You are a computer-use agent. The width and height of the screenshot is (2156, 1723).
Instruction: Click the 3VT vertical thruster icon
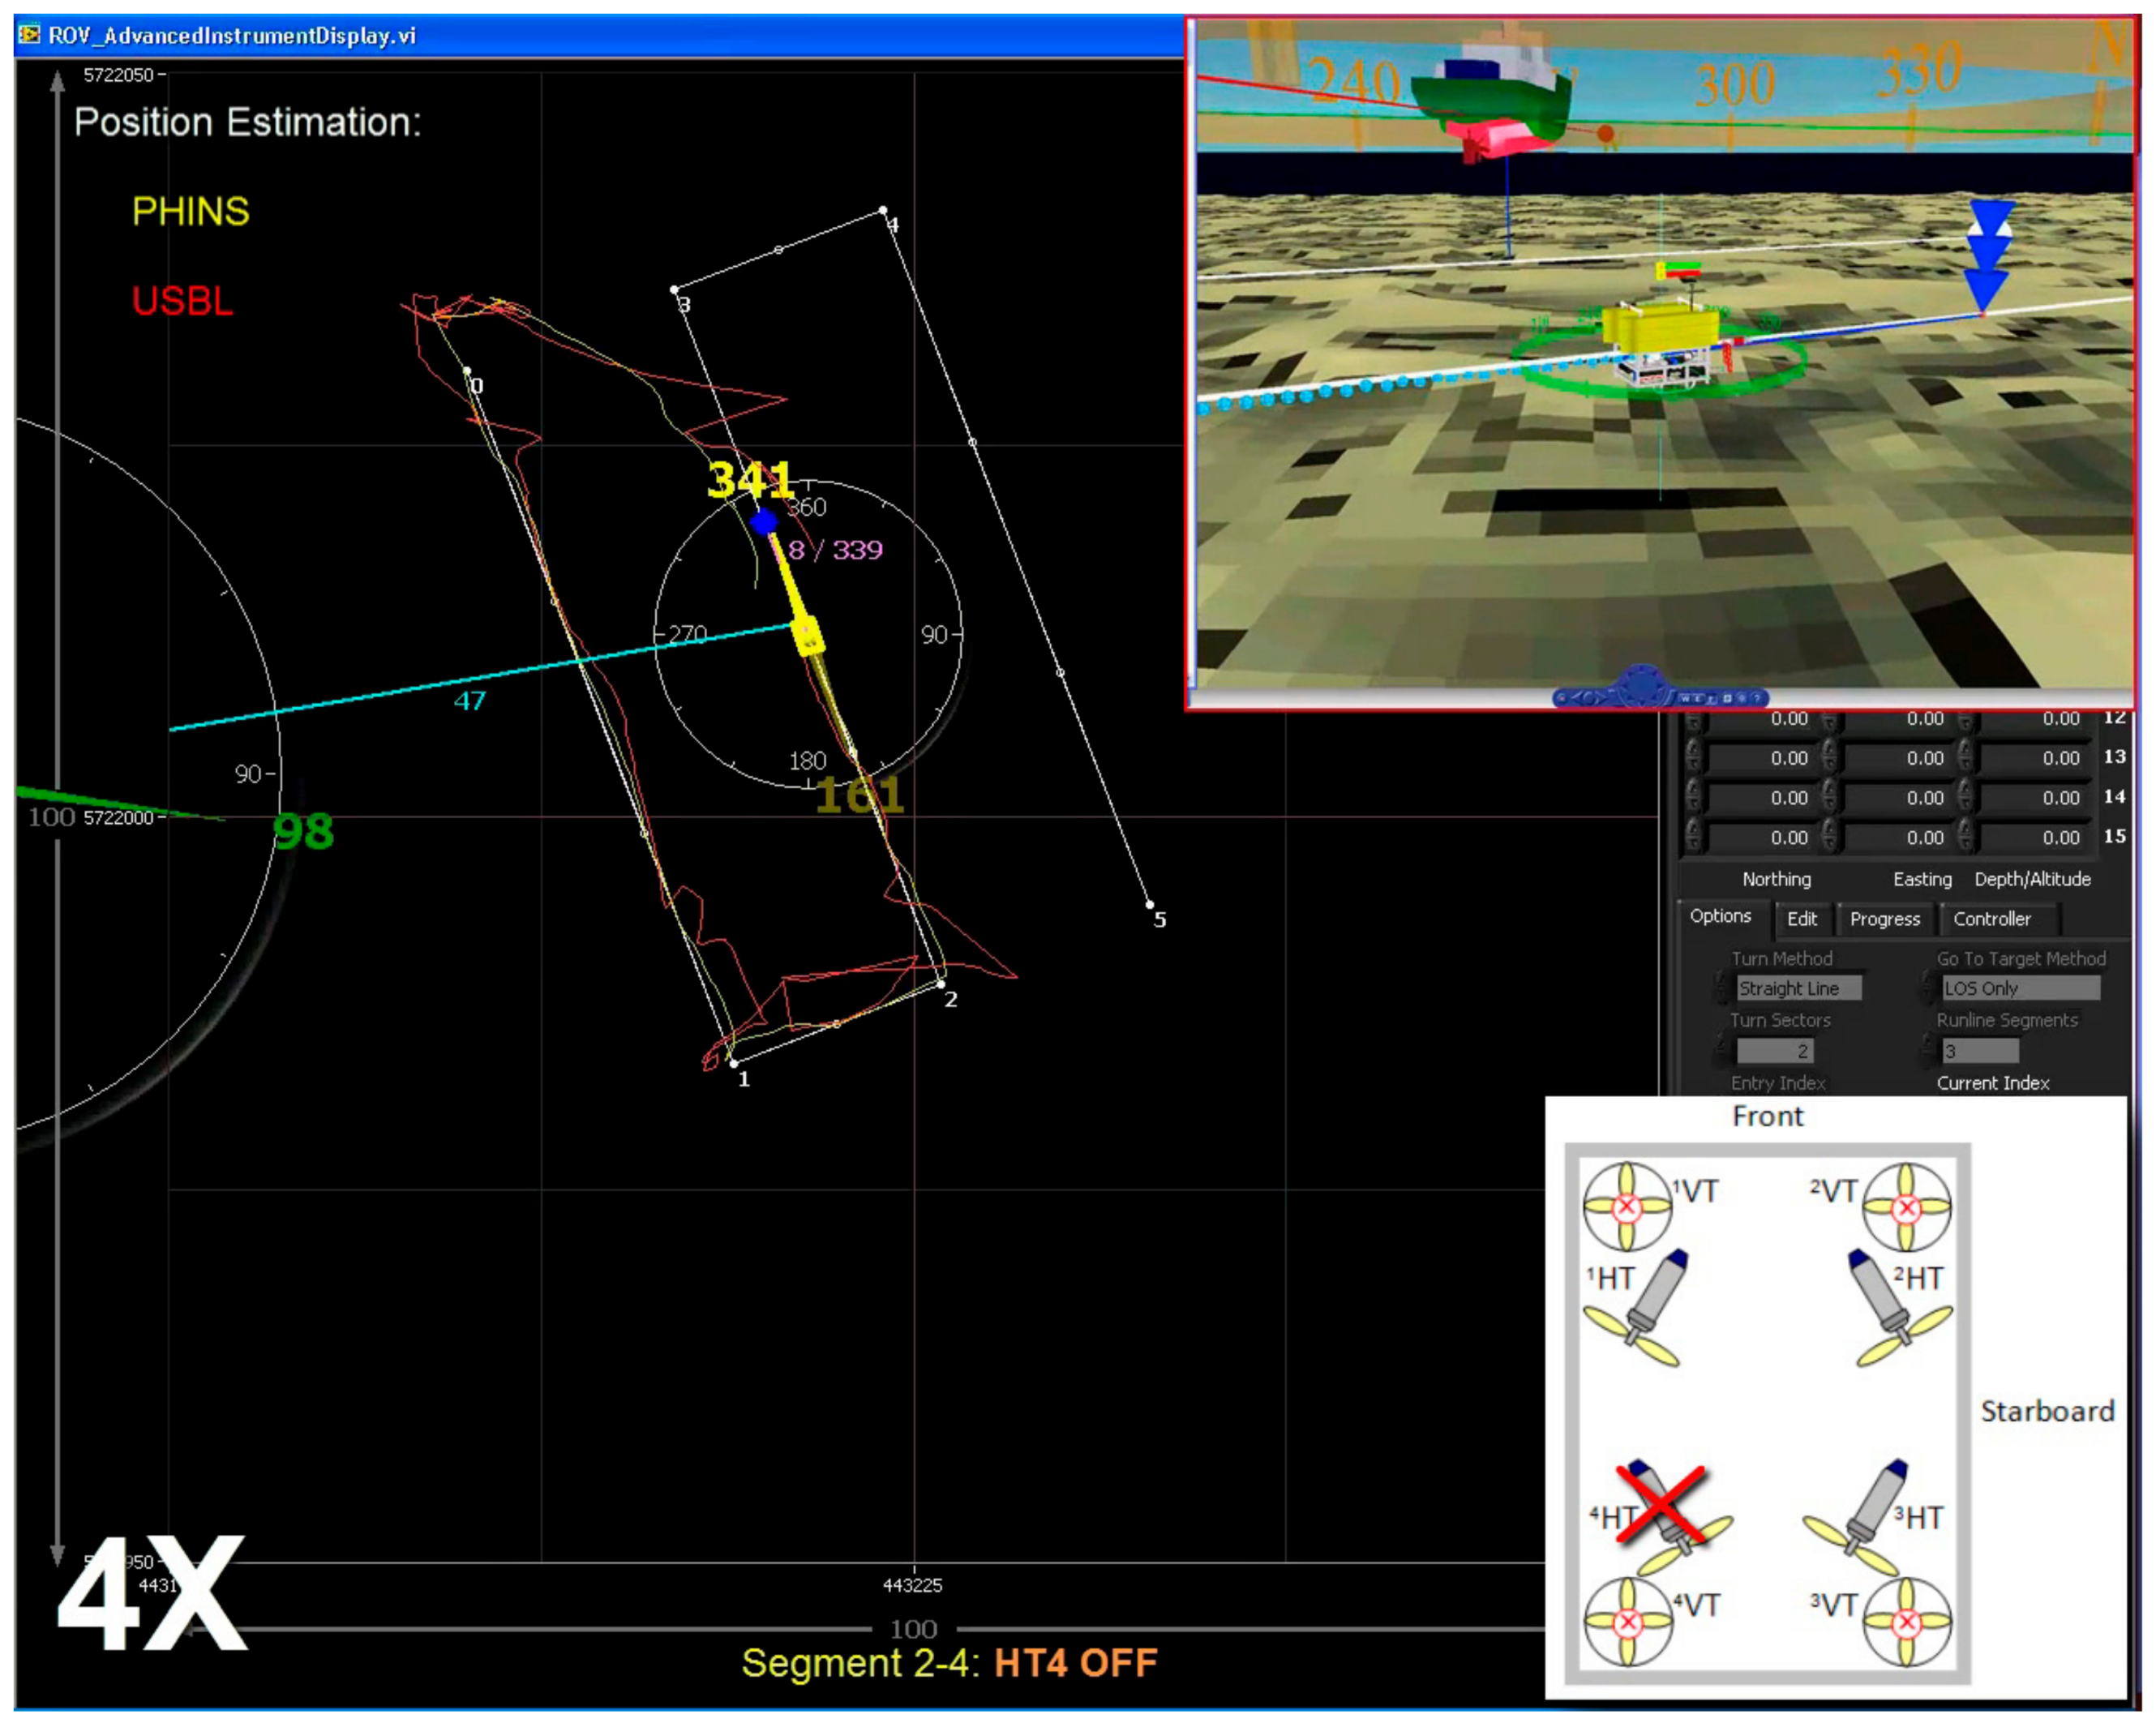pos(1906,1621)
